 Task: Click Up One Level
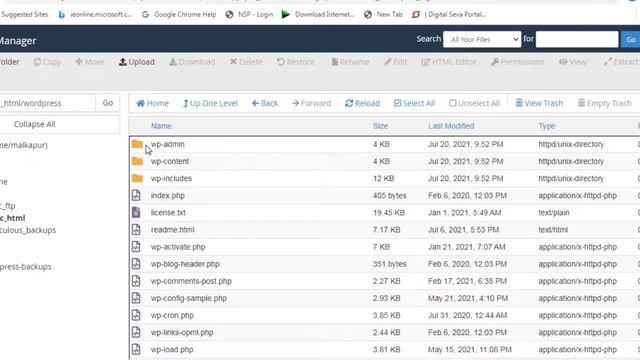(x=210, y=103)
